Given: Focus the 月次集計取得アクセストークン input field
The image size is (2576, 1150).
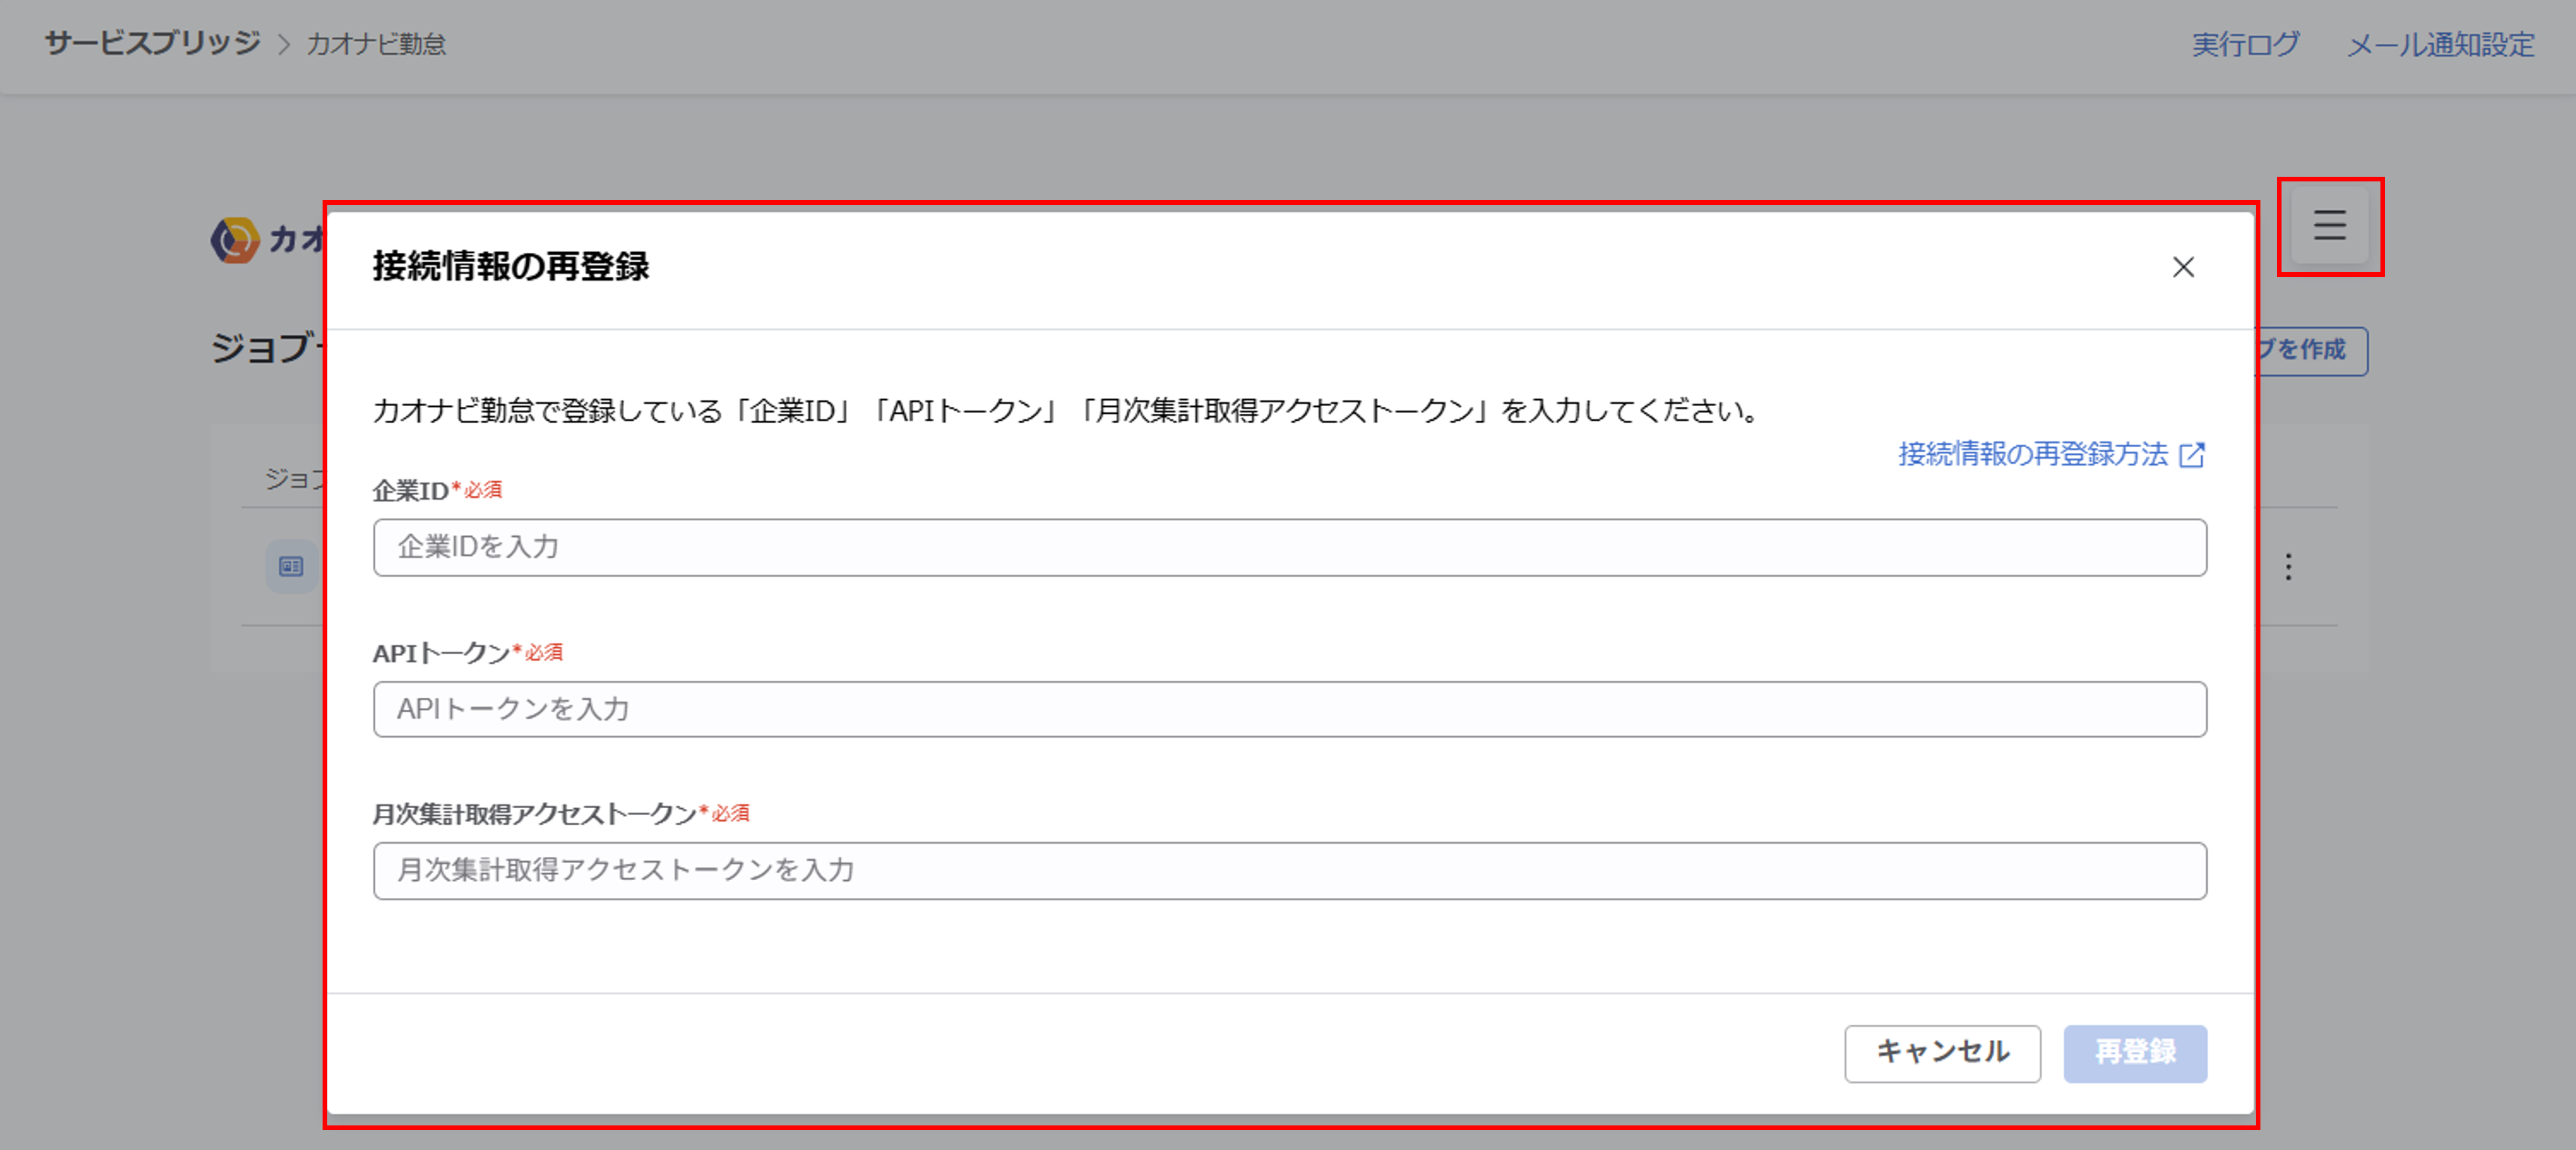Looking at the screenshot, I should coord(1289,870).
